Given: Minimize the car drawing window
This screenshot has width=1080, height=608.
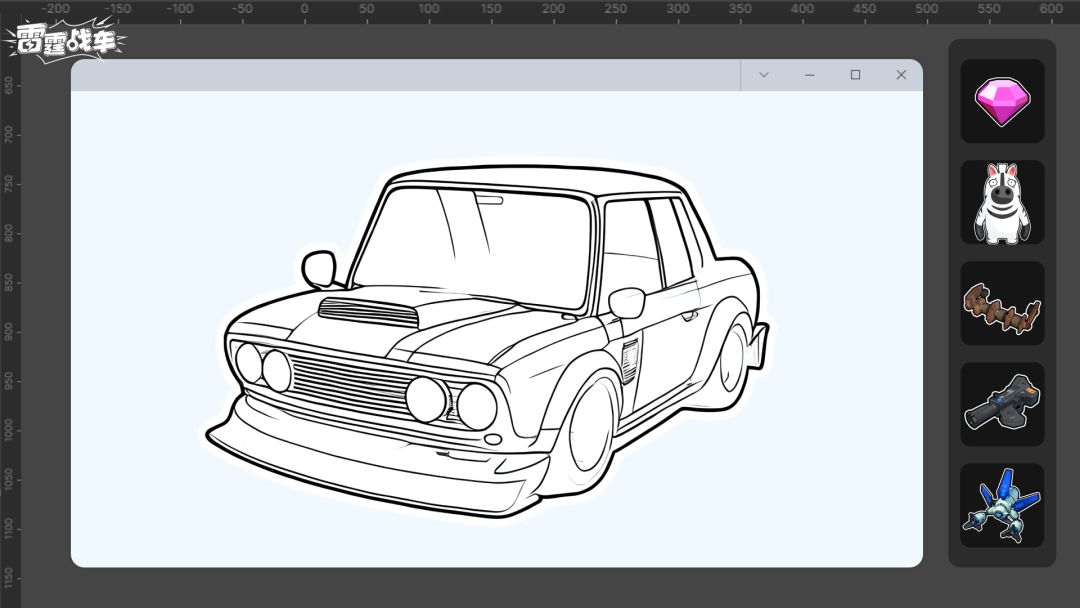Looking at the screenshot, I should click(810, 75).
